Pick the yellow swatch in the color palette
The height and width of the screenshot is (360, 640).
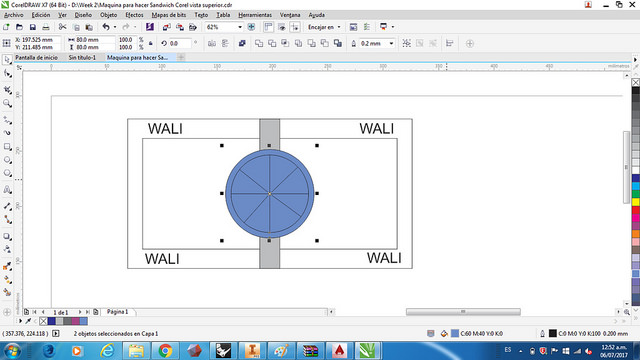636,202
